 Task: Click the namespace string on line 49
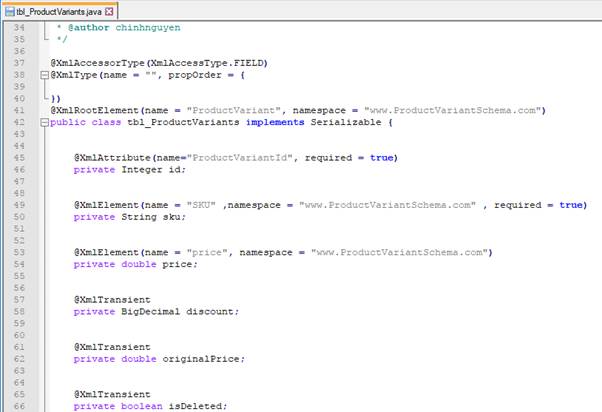[387, 205]
